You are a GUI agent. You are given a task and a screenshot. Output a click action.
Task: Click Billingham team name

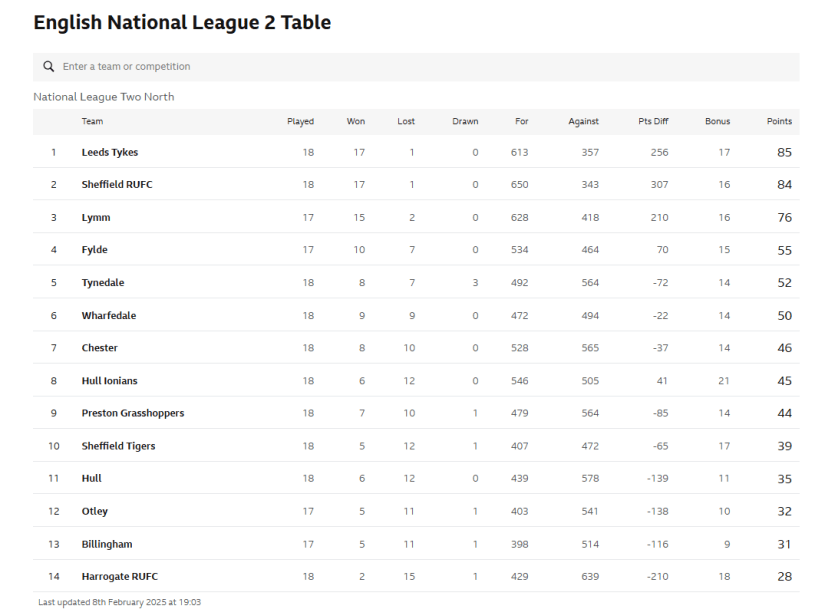(x=107, y=544)
